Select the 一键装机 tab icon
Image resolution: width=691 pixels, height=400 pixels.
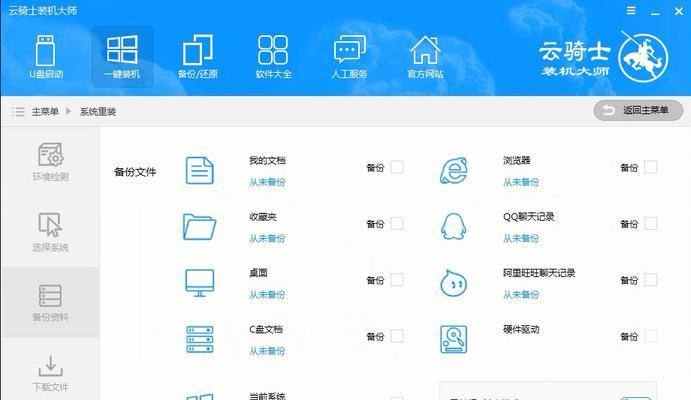tap(122, 49)
